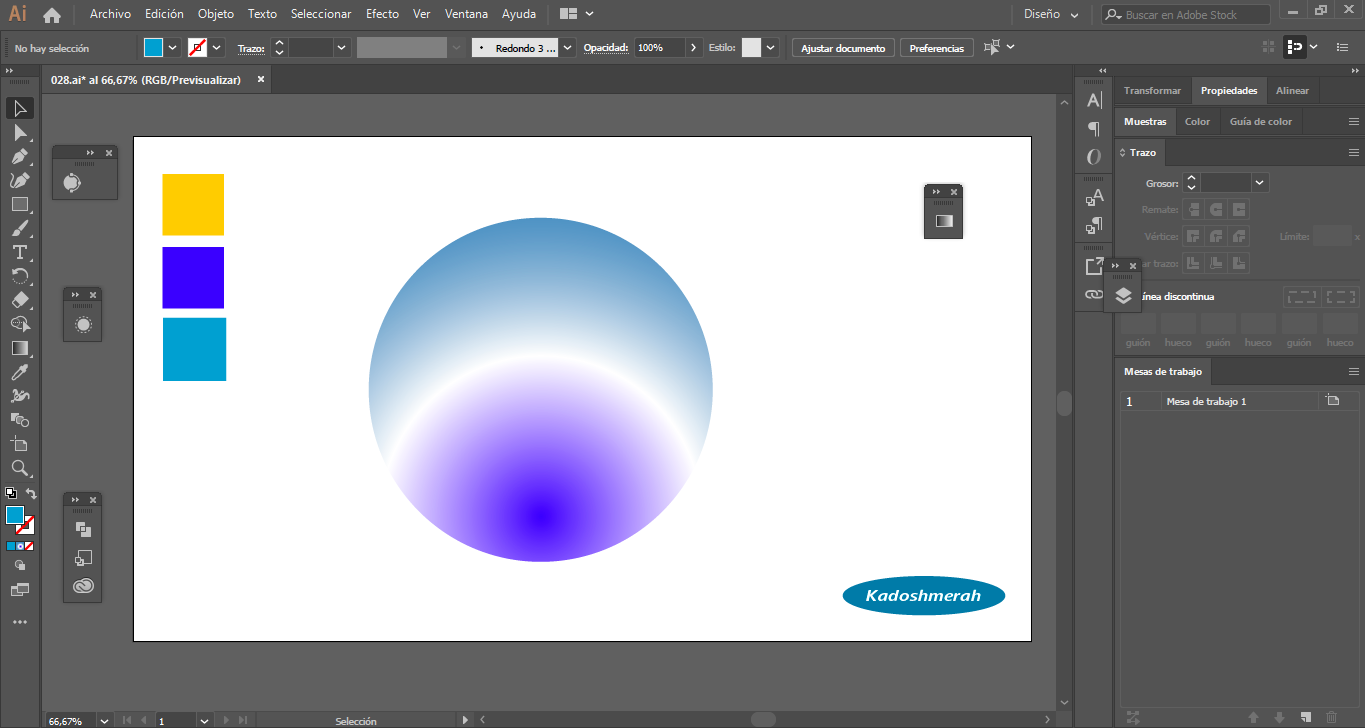Click the drawing mode icon in toolbar
1365x728 pixels.
[20, 565]
